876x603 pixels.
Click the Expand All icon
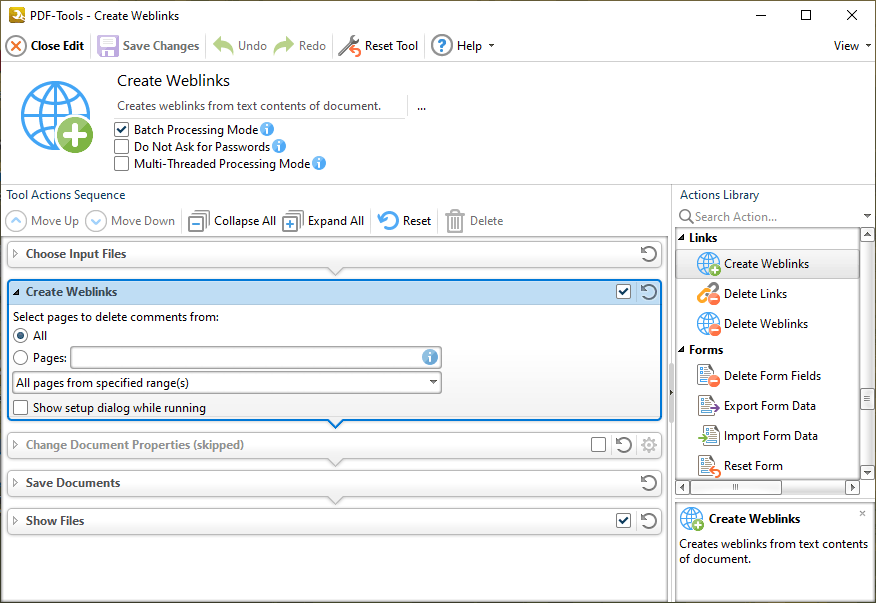coord(292,221)
